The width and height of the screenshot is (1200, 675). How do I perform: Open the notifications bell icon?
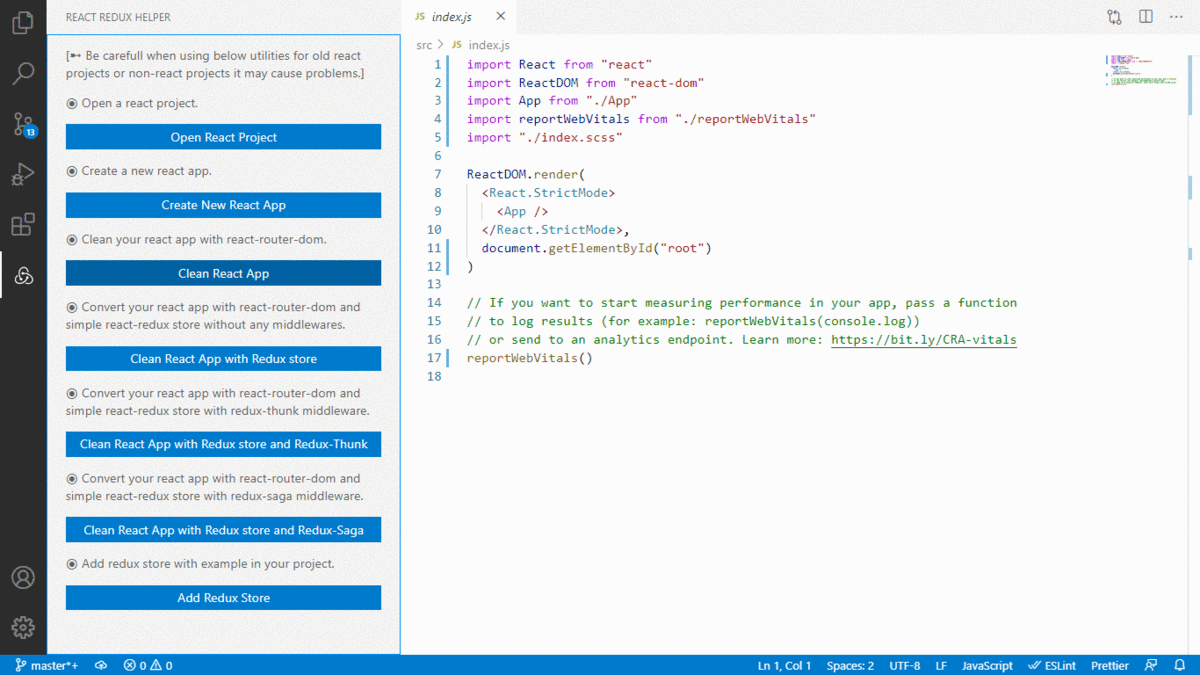click(1180, 665)
